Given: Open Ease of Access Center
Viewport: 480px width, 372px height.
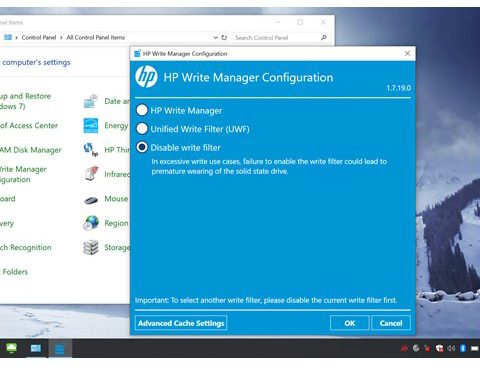Looking at the screenshot, I should [x=29, y=126].
